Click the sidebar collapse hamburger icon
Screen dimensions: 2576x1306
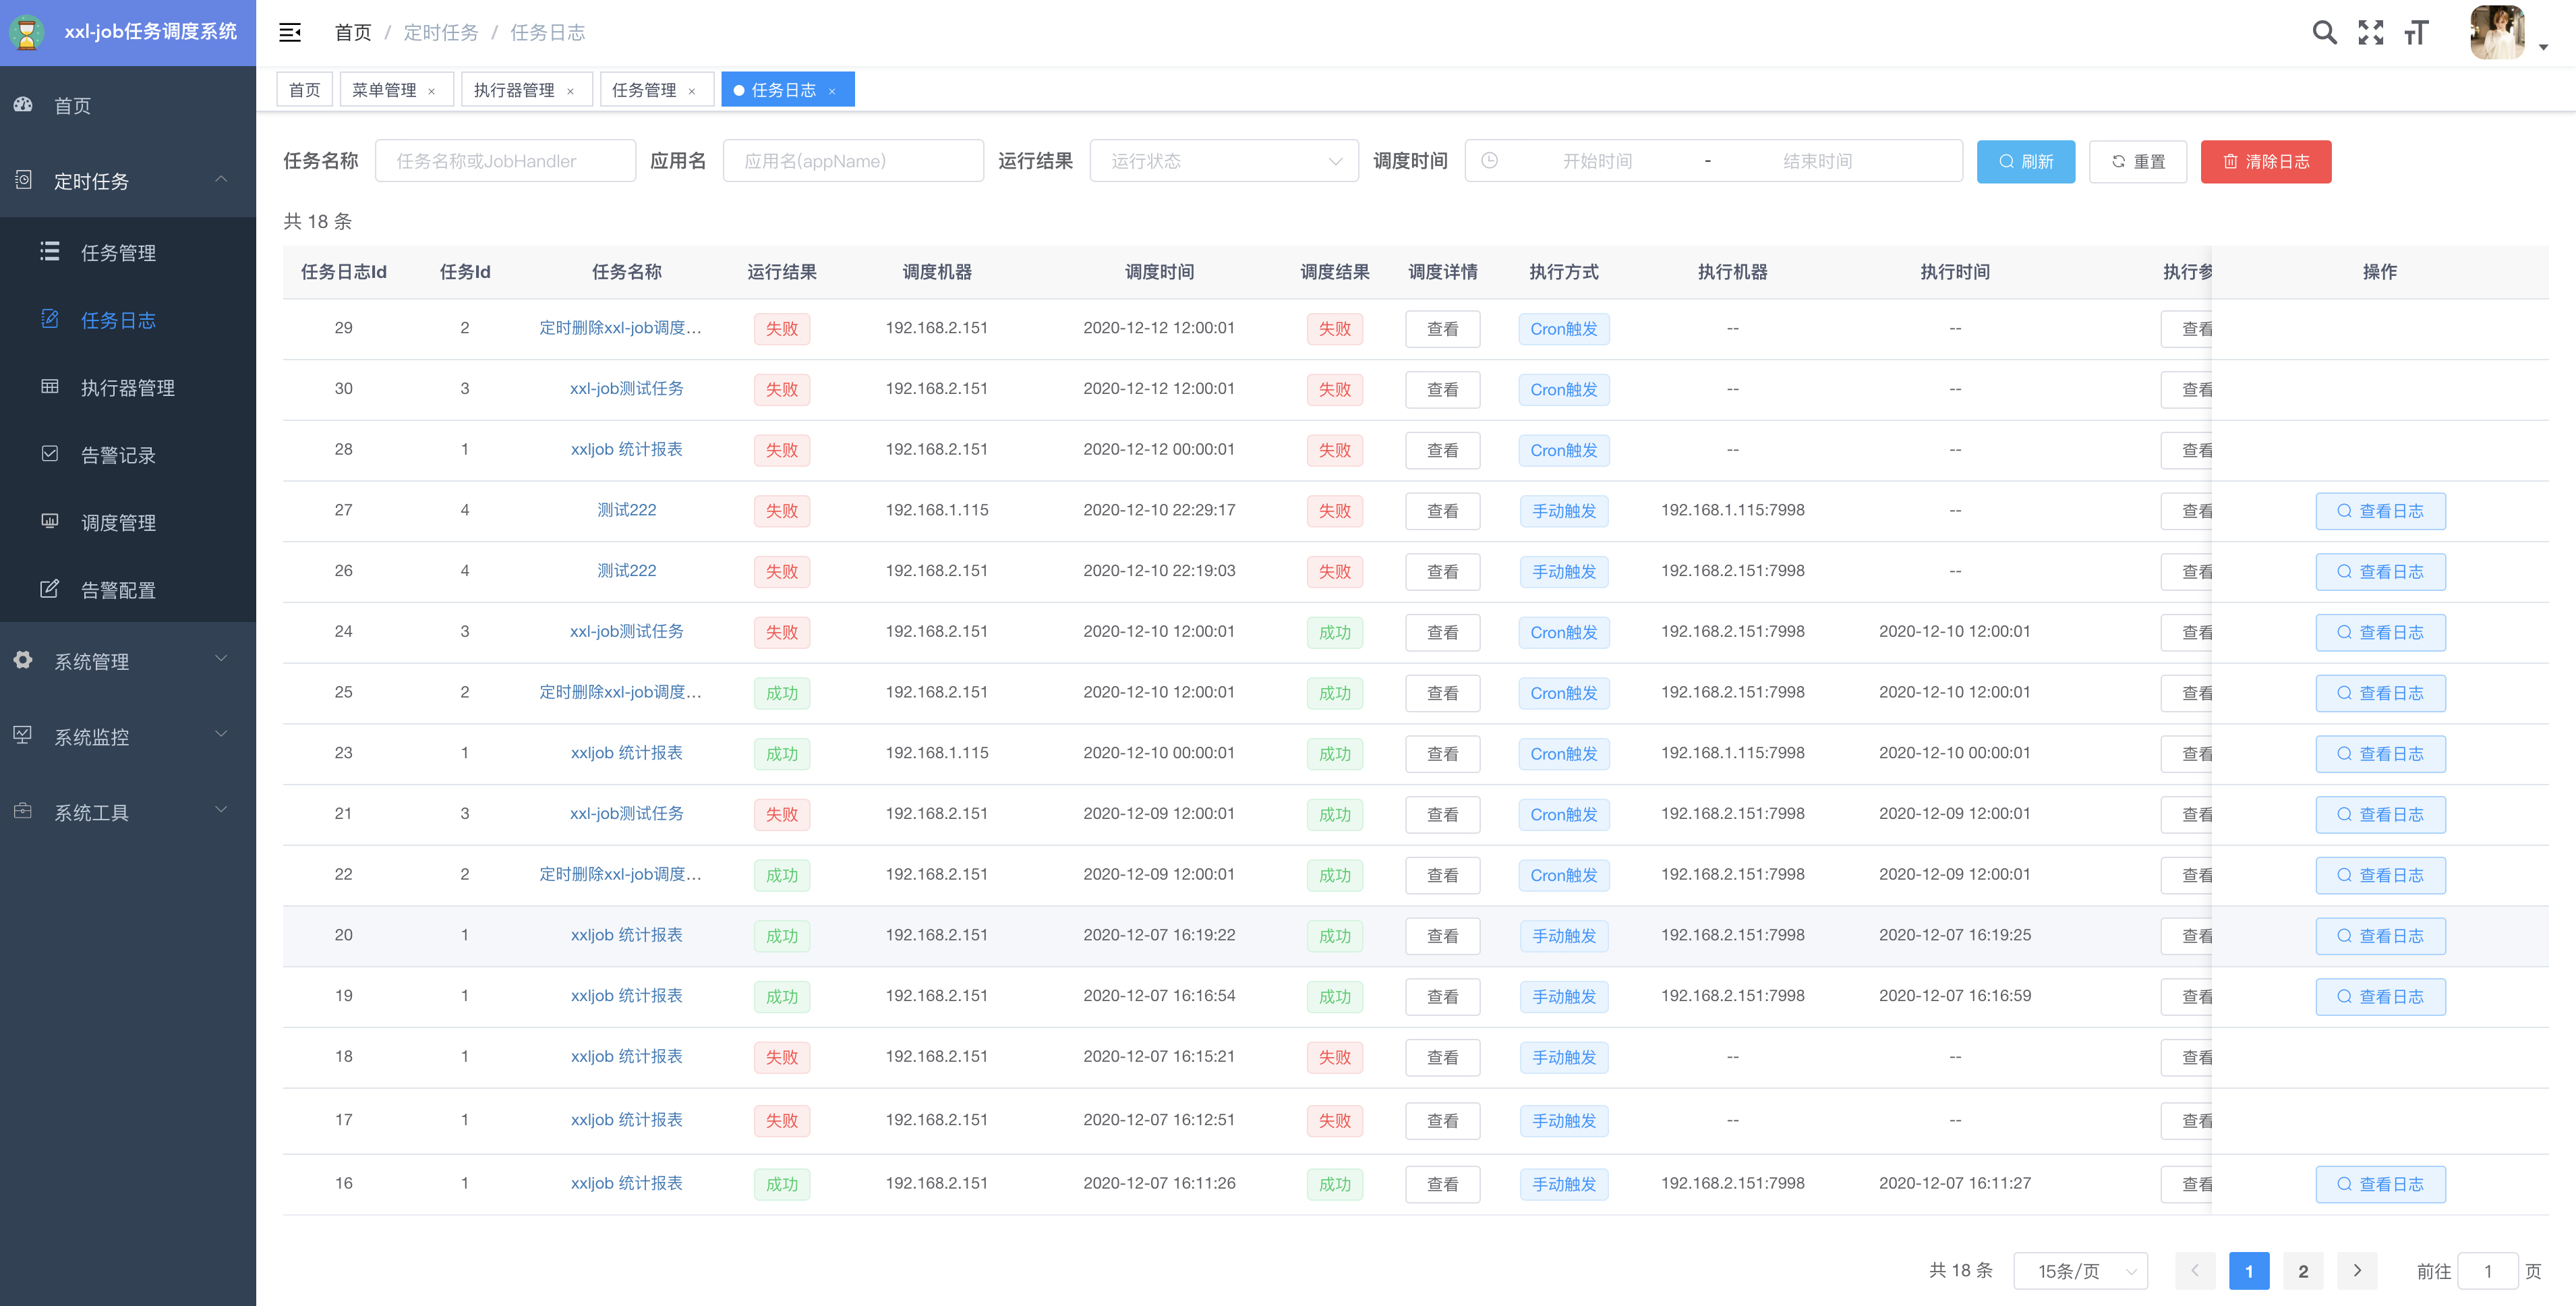pos(290,33)
